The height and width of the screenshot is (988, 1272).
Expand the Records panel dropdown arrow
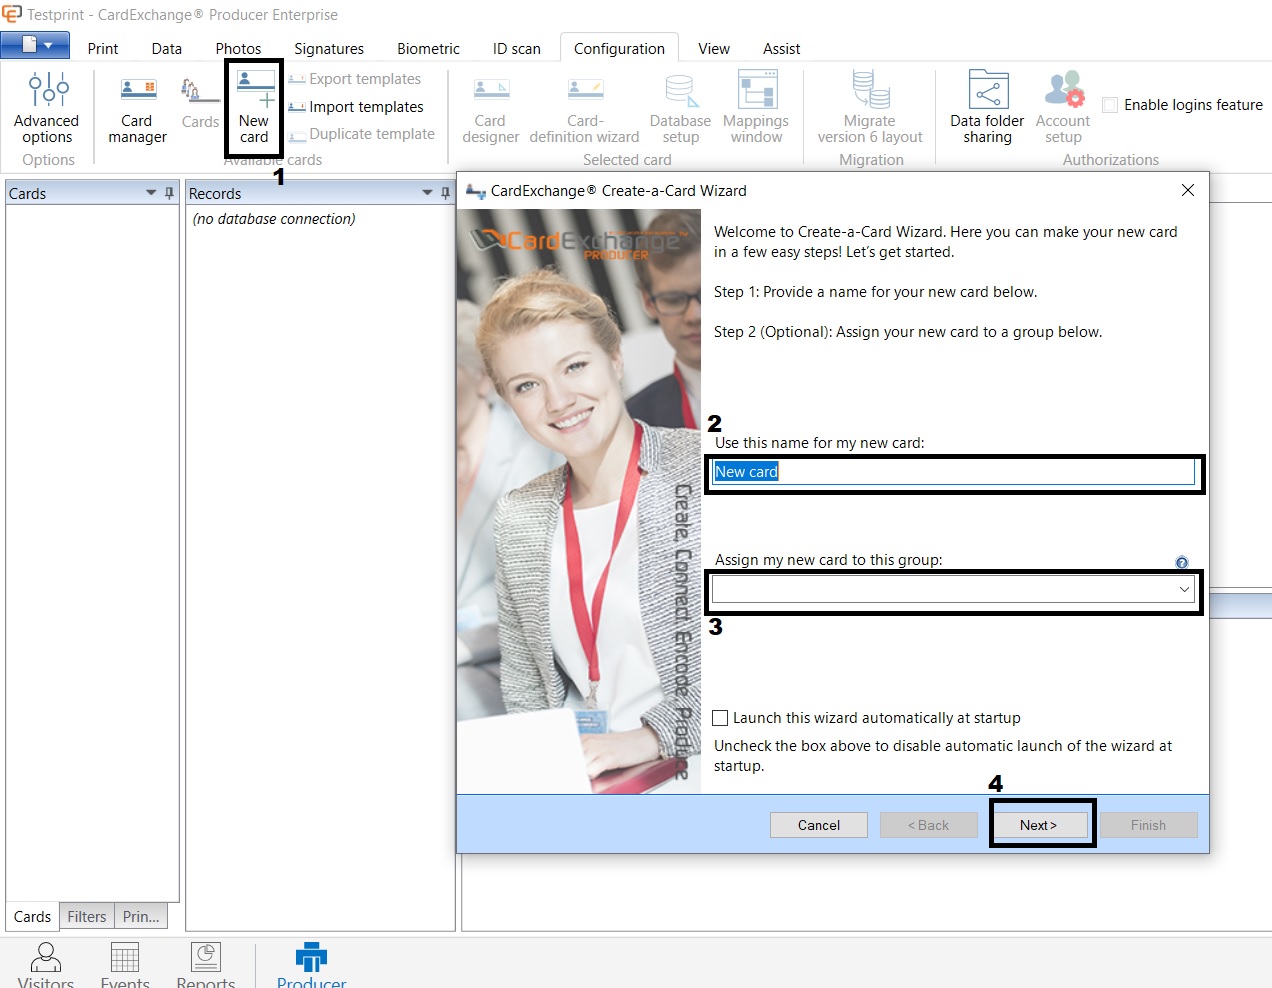click(427, 192)
